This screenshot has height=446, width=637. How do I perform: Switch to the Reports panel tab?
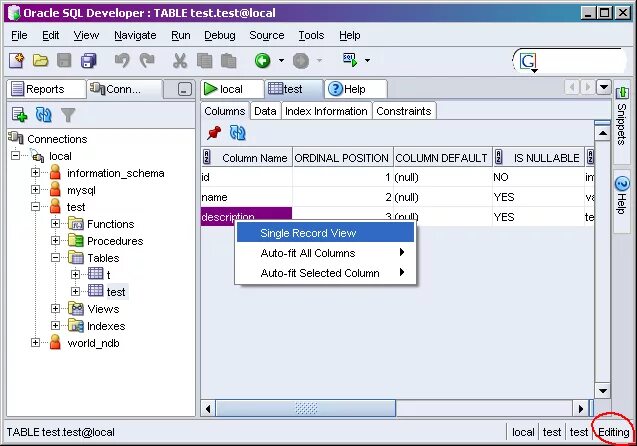coord(46,89)
